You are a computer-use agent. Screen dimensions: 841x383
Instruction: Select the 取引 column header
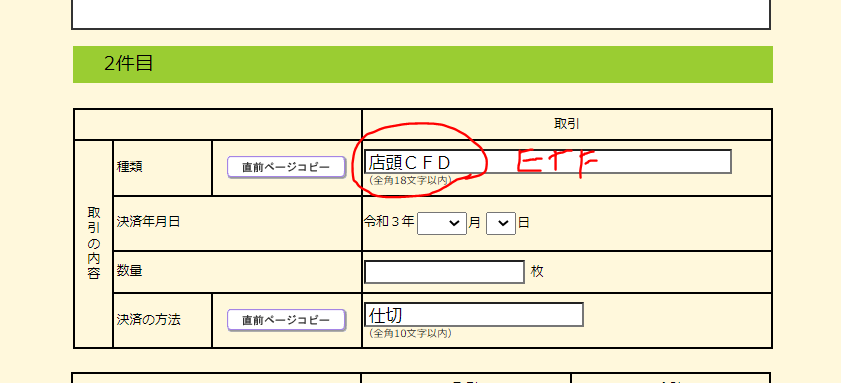coord(567,124)
